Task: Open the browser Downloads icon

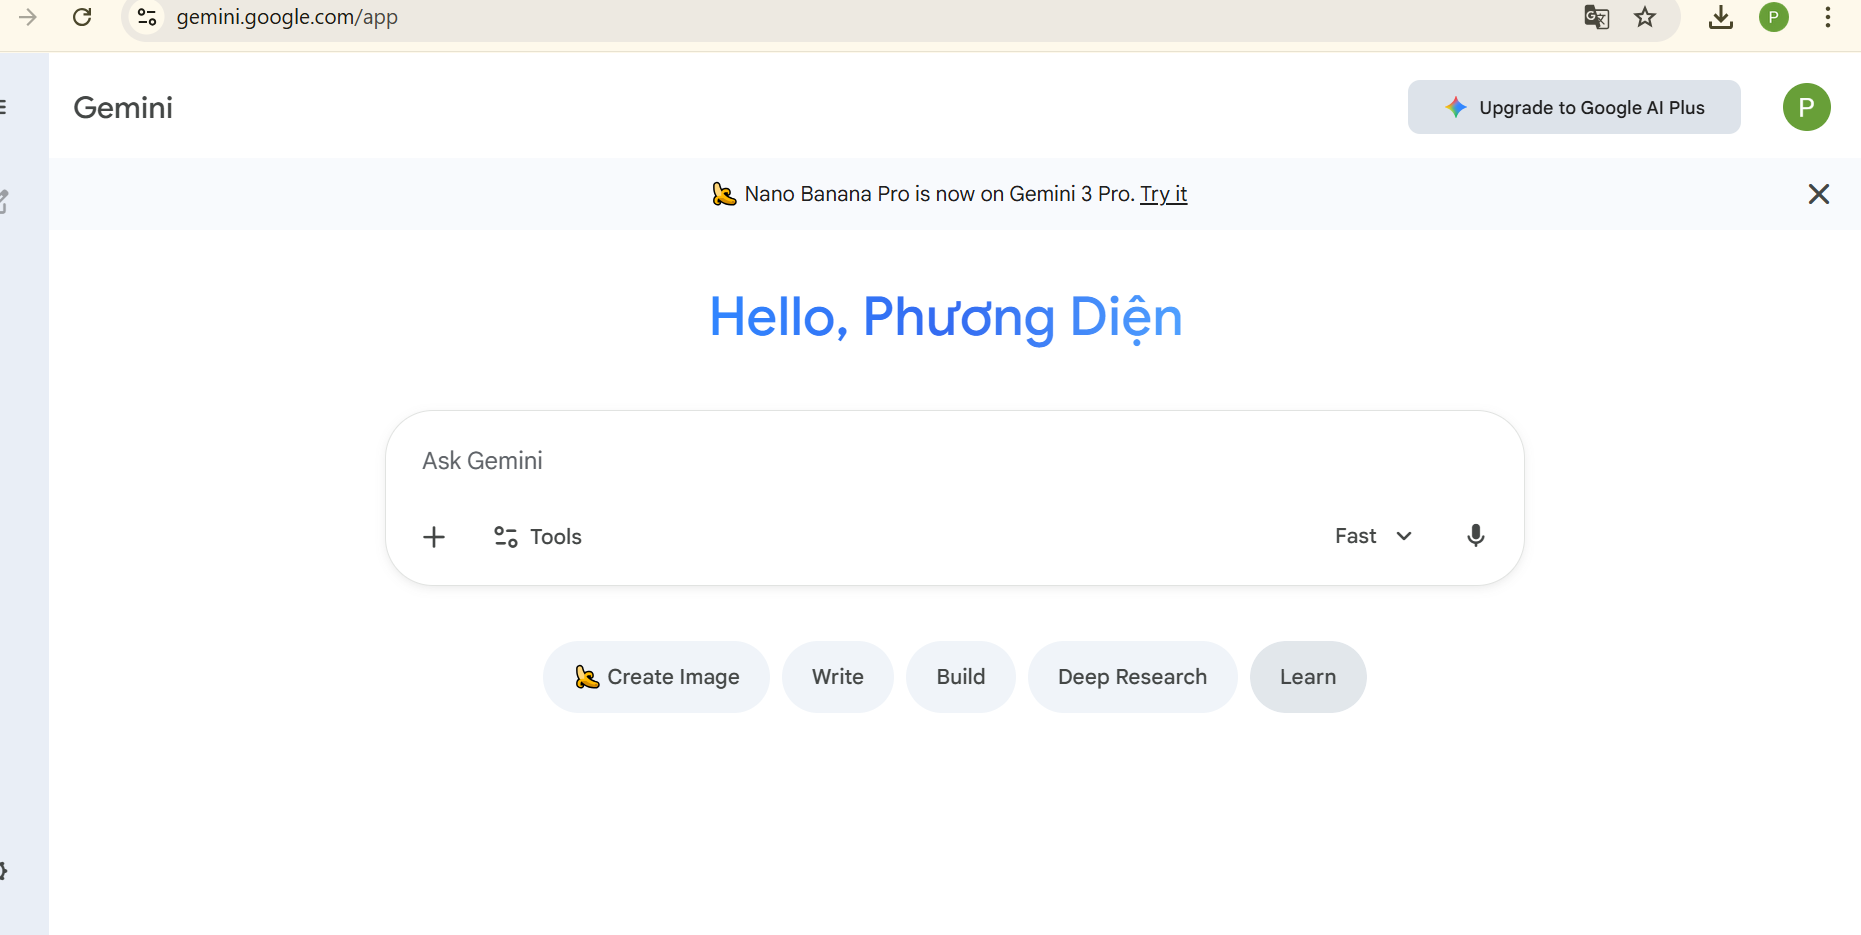Action: [x=1721, y=17]
